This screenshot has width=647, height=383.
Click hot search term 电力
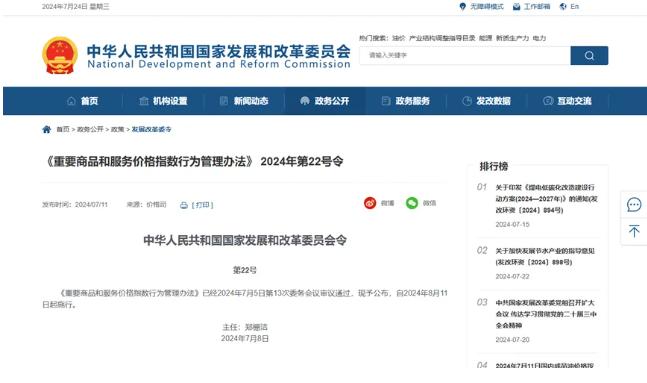pos(539,38)
